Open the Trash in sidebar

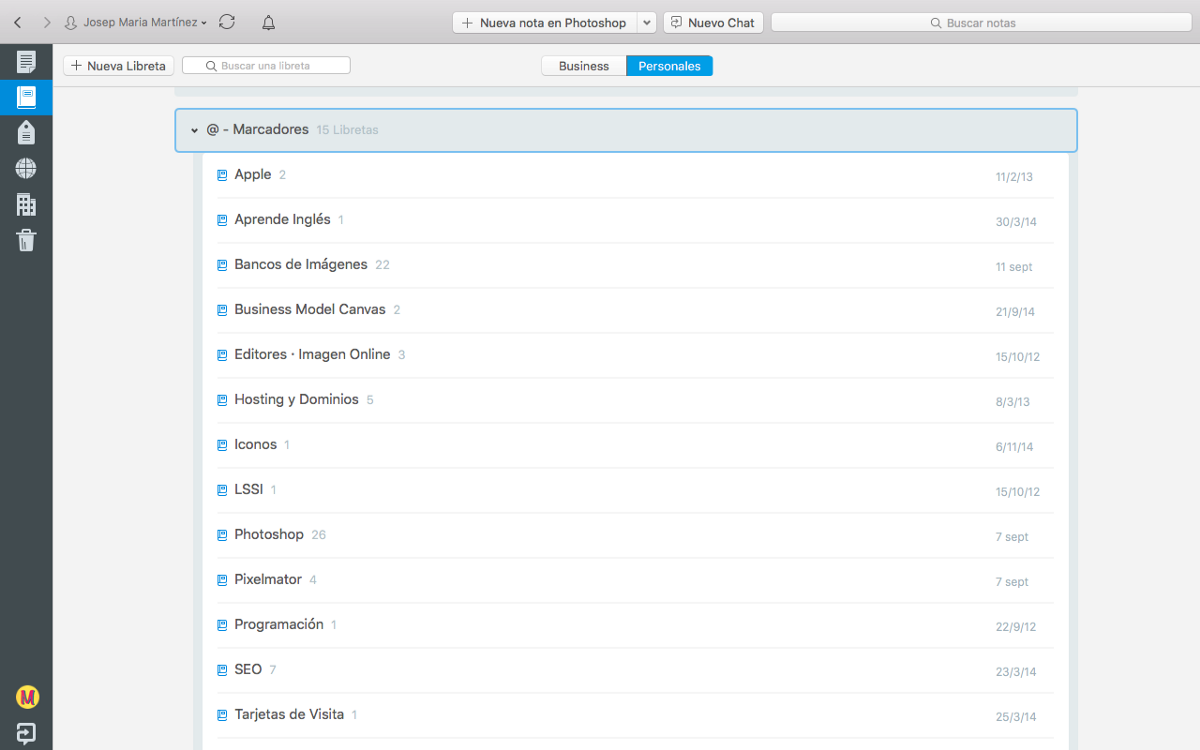tap(26, 240)
